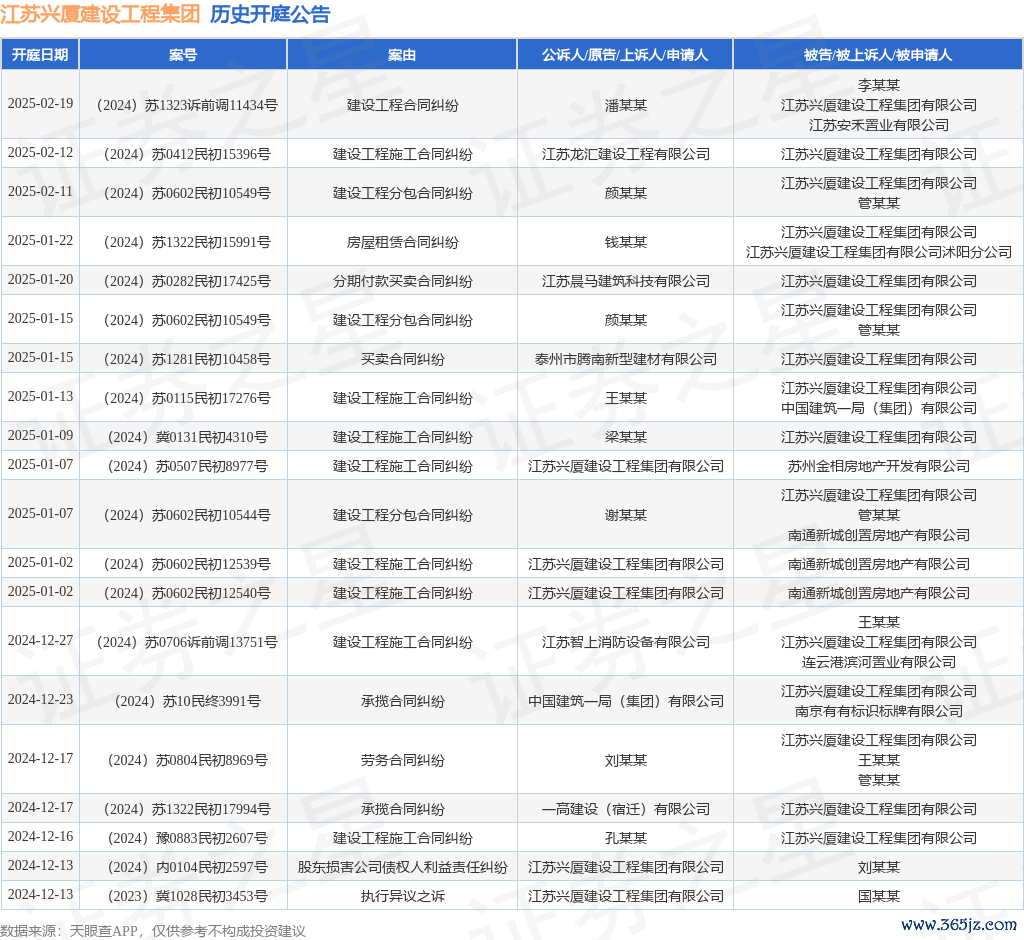Image resolution: width=1024 pixels, height=940 pixels.
Task: Select case number 苏1323诉前调11434号
Action: tap(187, 105)
